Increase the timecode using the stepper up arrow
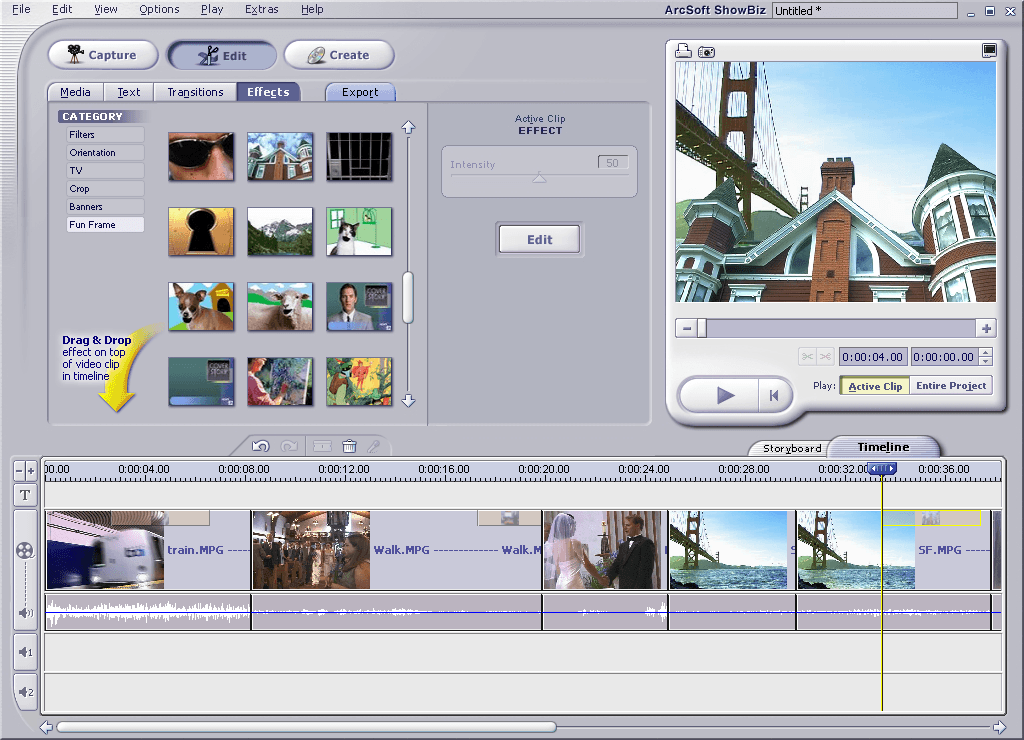The width and height of the screenshot is (1024, 740). (x=986, y=352)
